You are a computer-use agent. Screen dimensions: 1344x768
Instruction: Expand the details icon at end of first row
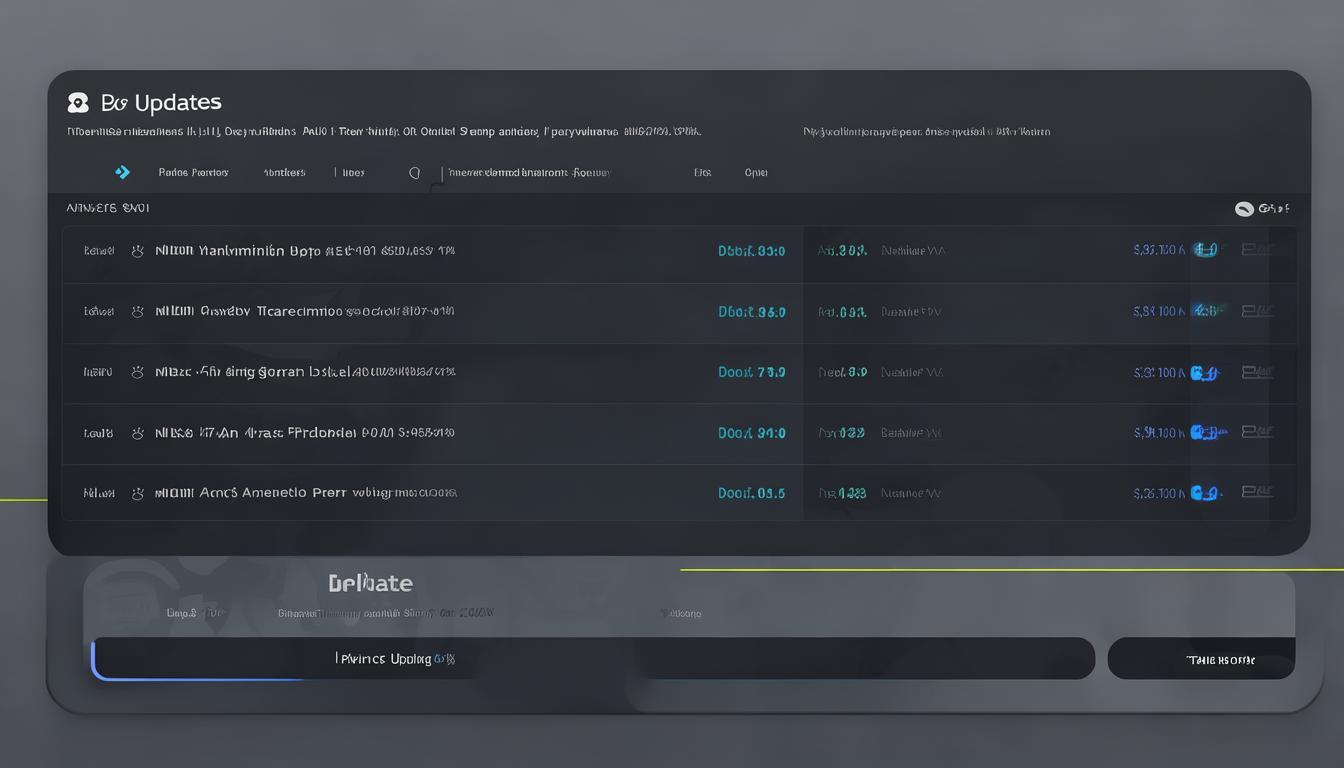tap(1257, 250)
